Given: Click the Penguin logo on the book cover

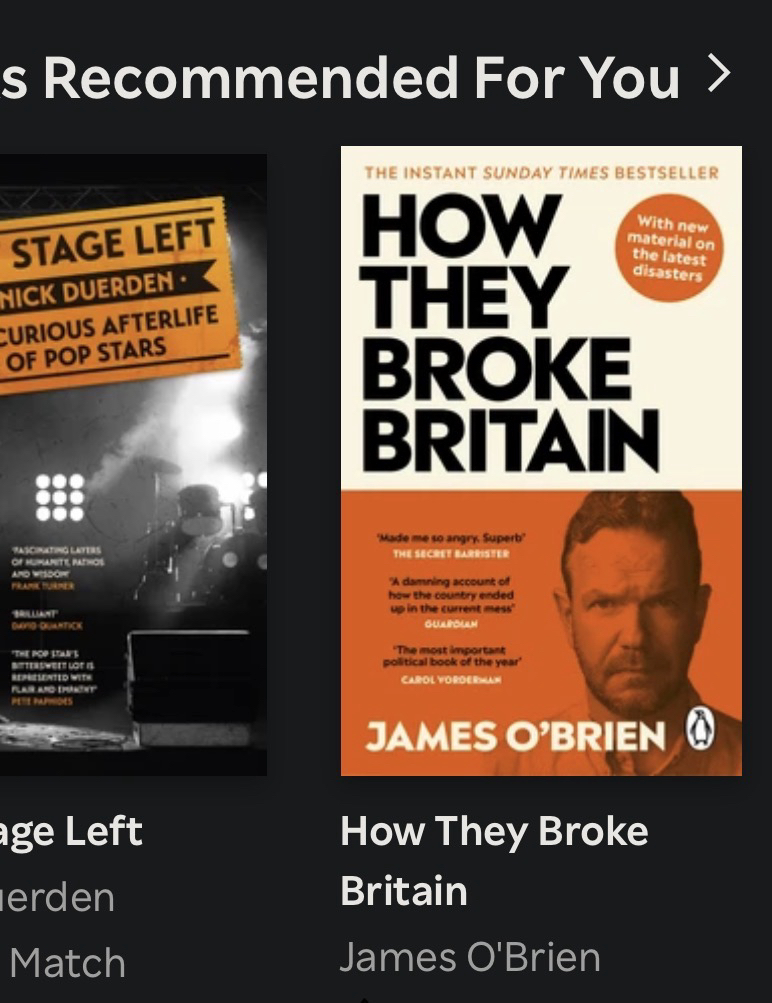Looking at the screenshot, I should click(x=701, y=729).
